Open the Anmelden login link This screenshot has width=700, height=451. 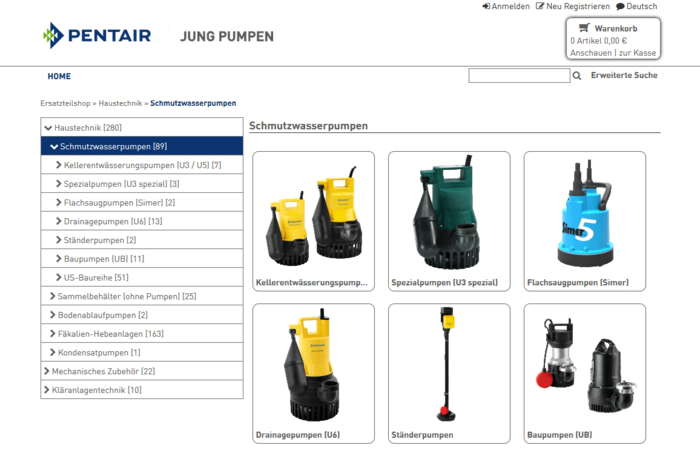tap(510, 6)
